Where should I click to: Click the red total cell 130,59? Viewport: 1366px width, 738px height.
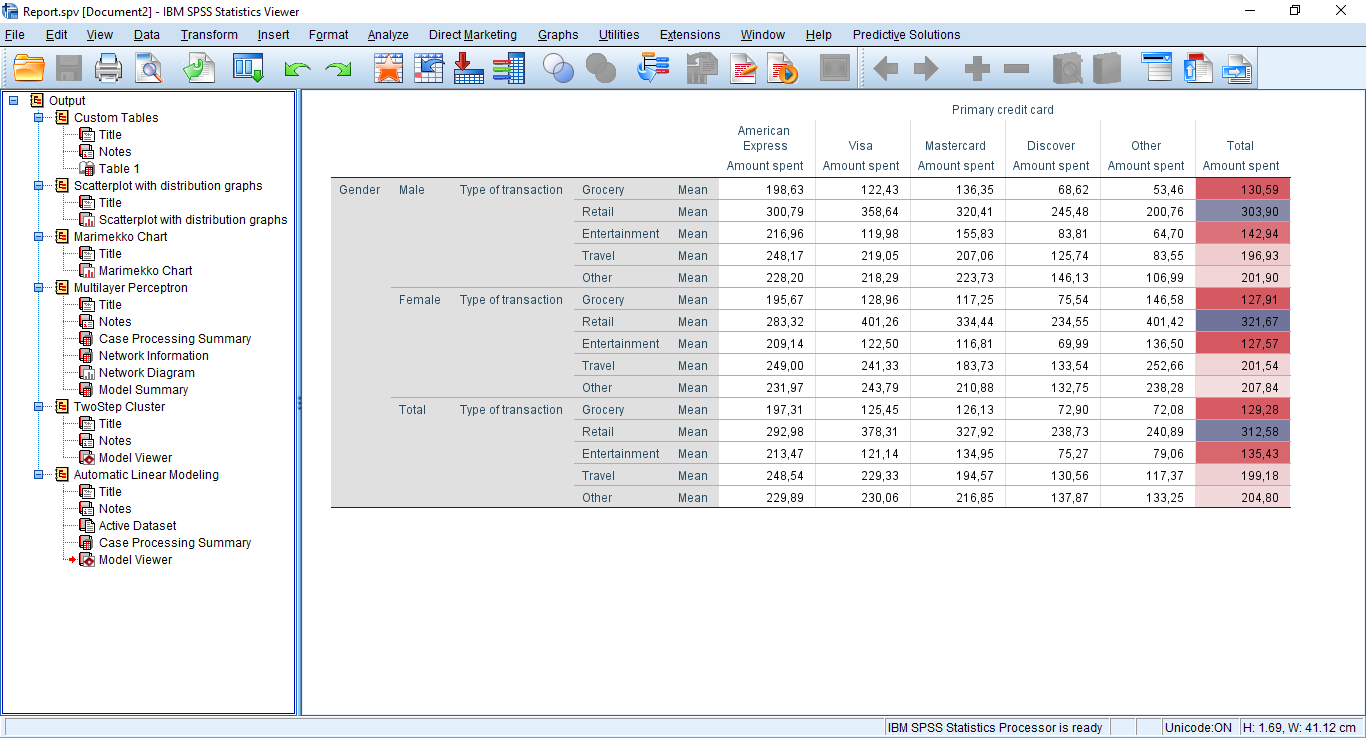[x=1243, y=189]
